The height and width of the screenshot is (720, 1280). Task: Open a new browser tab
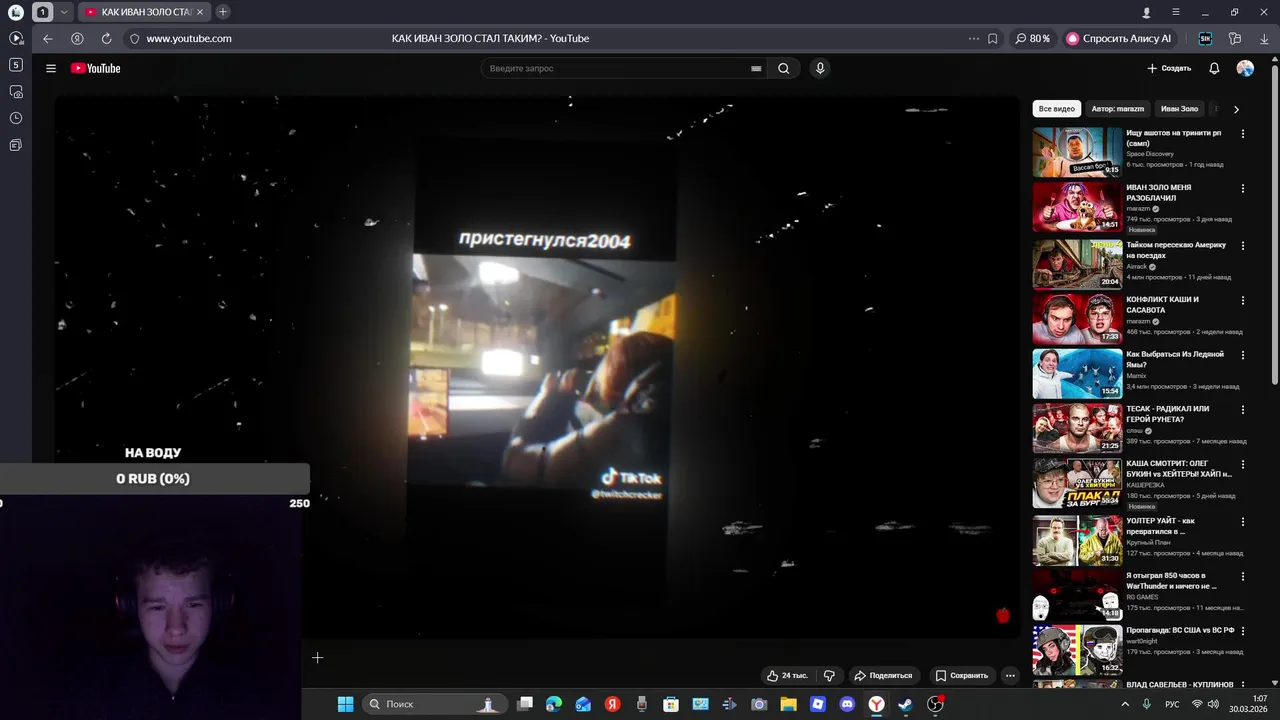tap(222, 12)
